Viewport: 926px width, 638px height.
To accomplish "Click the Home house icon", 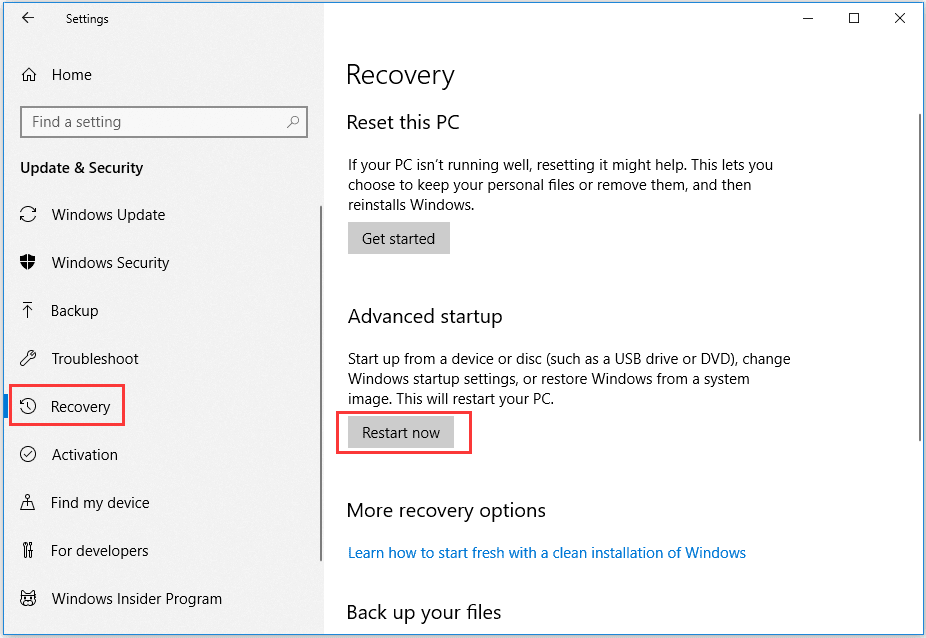I will pyautogui.click(x=28, y=74).
